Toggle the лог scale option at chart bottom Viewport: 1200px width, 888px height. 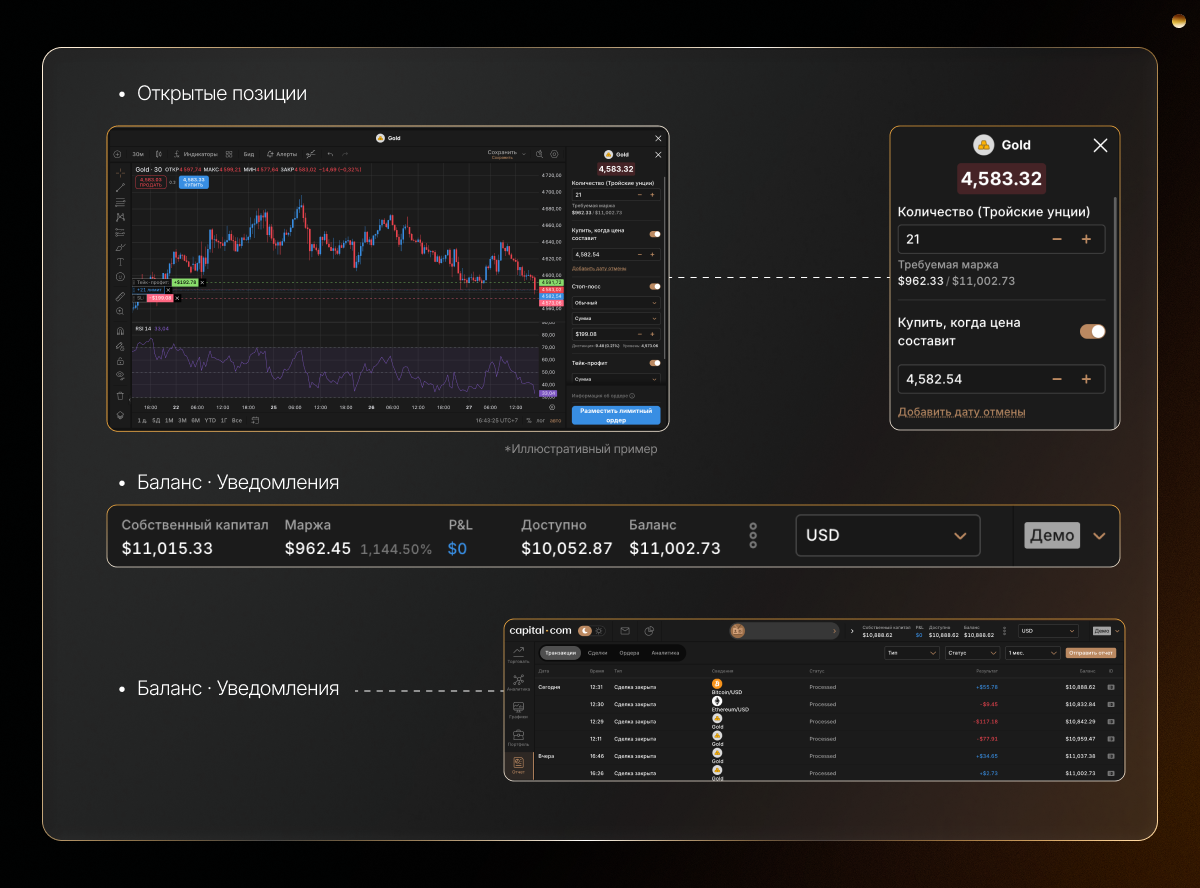[x=540, y=421]
